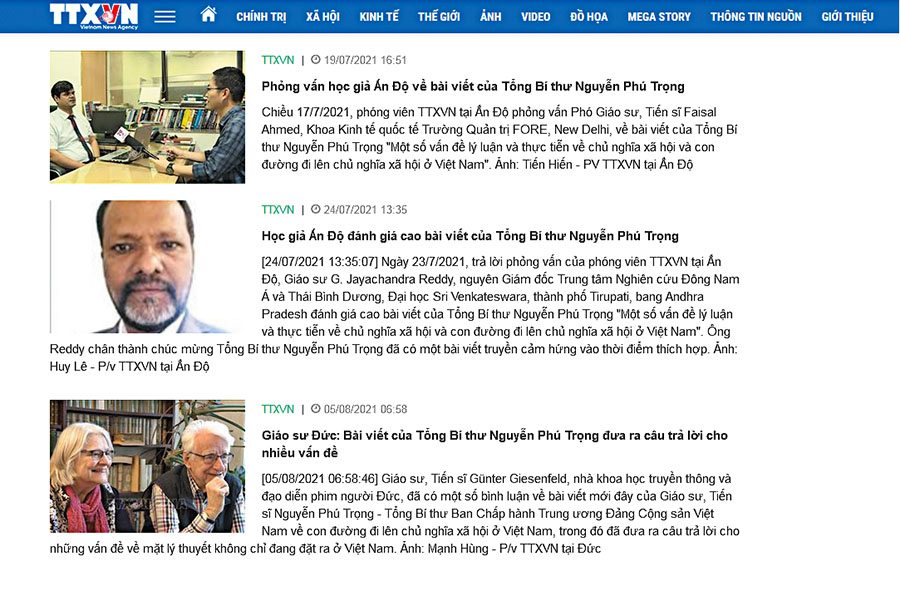
Task: Open headline 'Học giả Ấn Độ đánh giá cao'
Action: [x=470, y=237]
